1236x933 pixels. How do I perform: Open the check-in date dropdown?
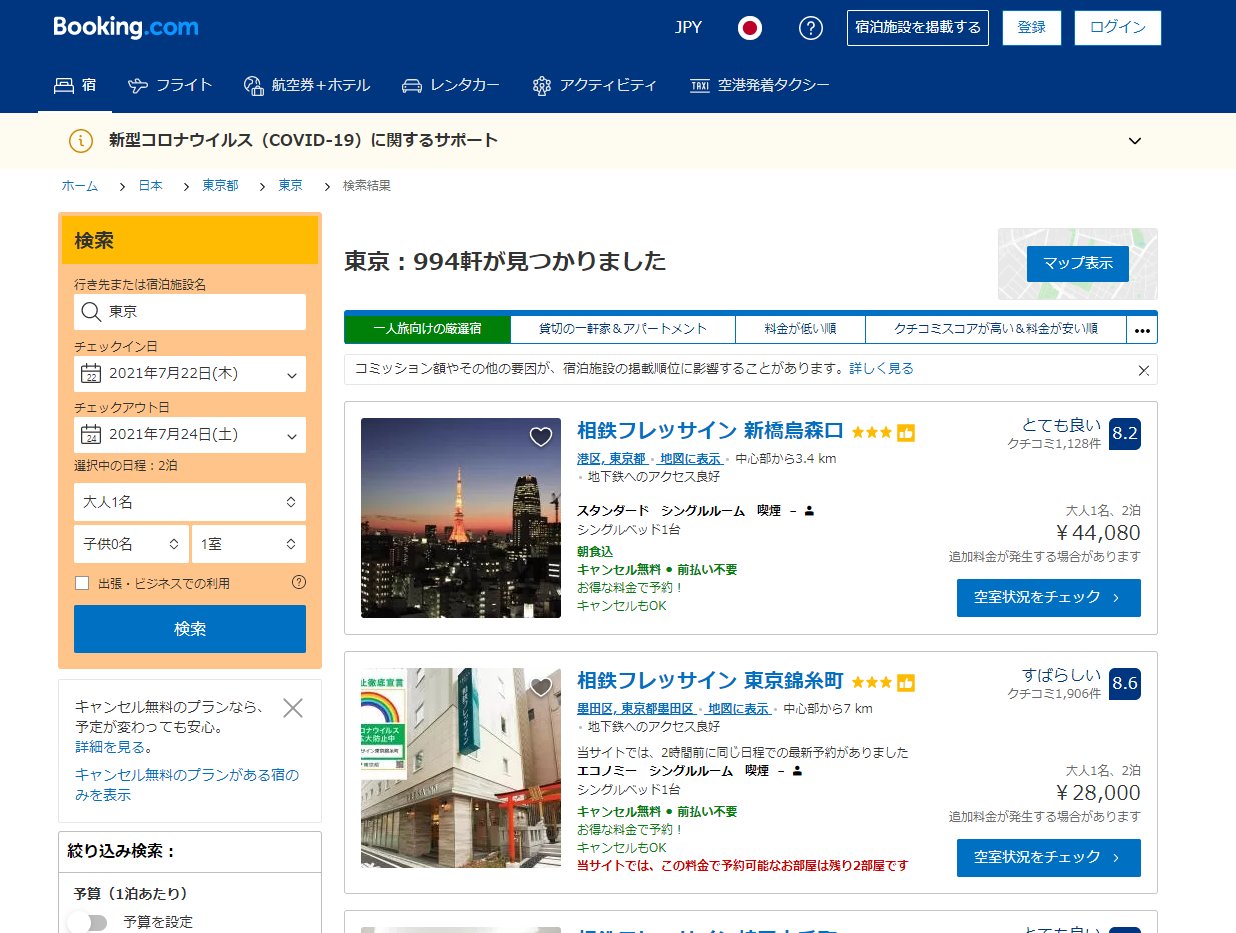[190, 374]
